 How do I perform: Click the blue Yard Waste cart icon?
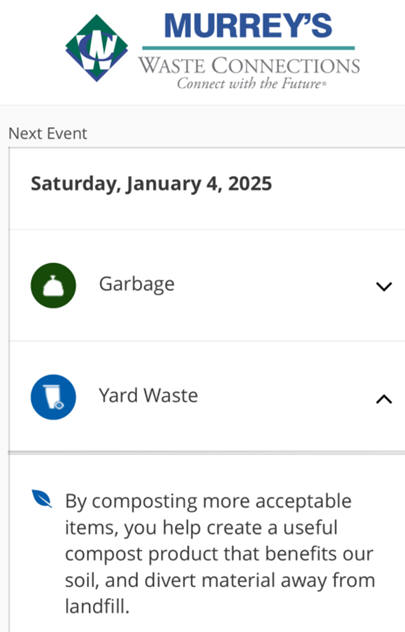point(53,397)
